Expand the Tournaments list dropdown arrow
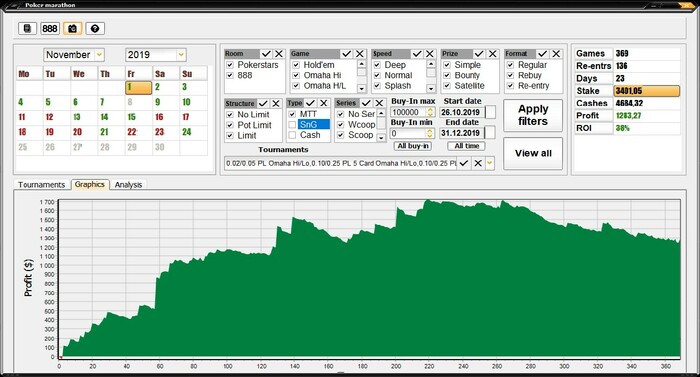The image size is (700, 377). click(x=490, y=163)
